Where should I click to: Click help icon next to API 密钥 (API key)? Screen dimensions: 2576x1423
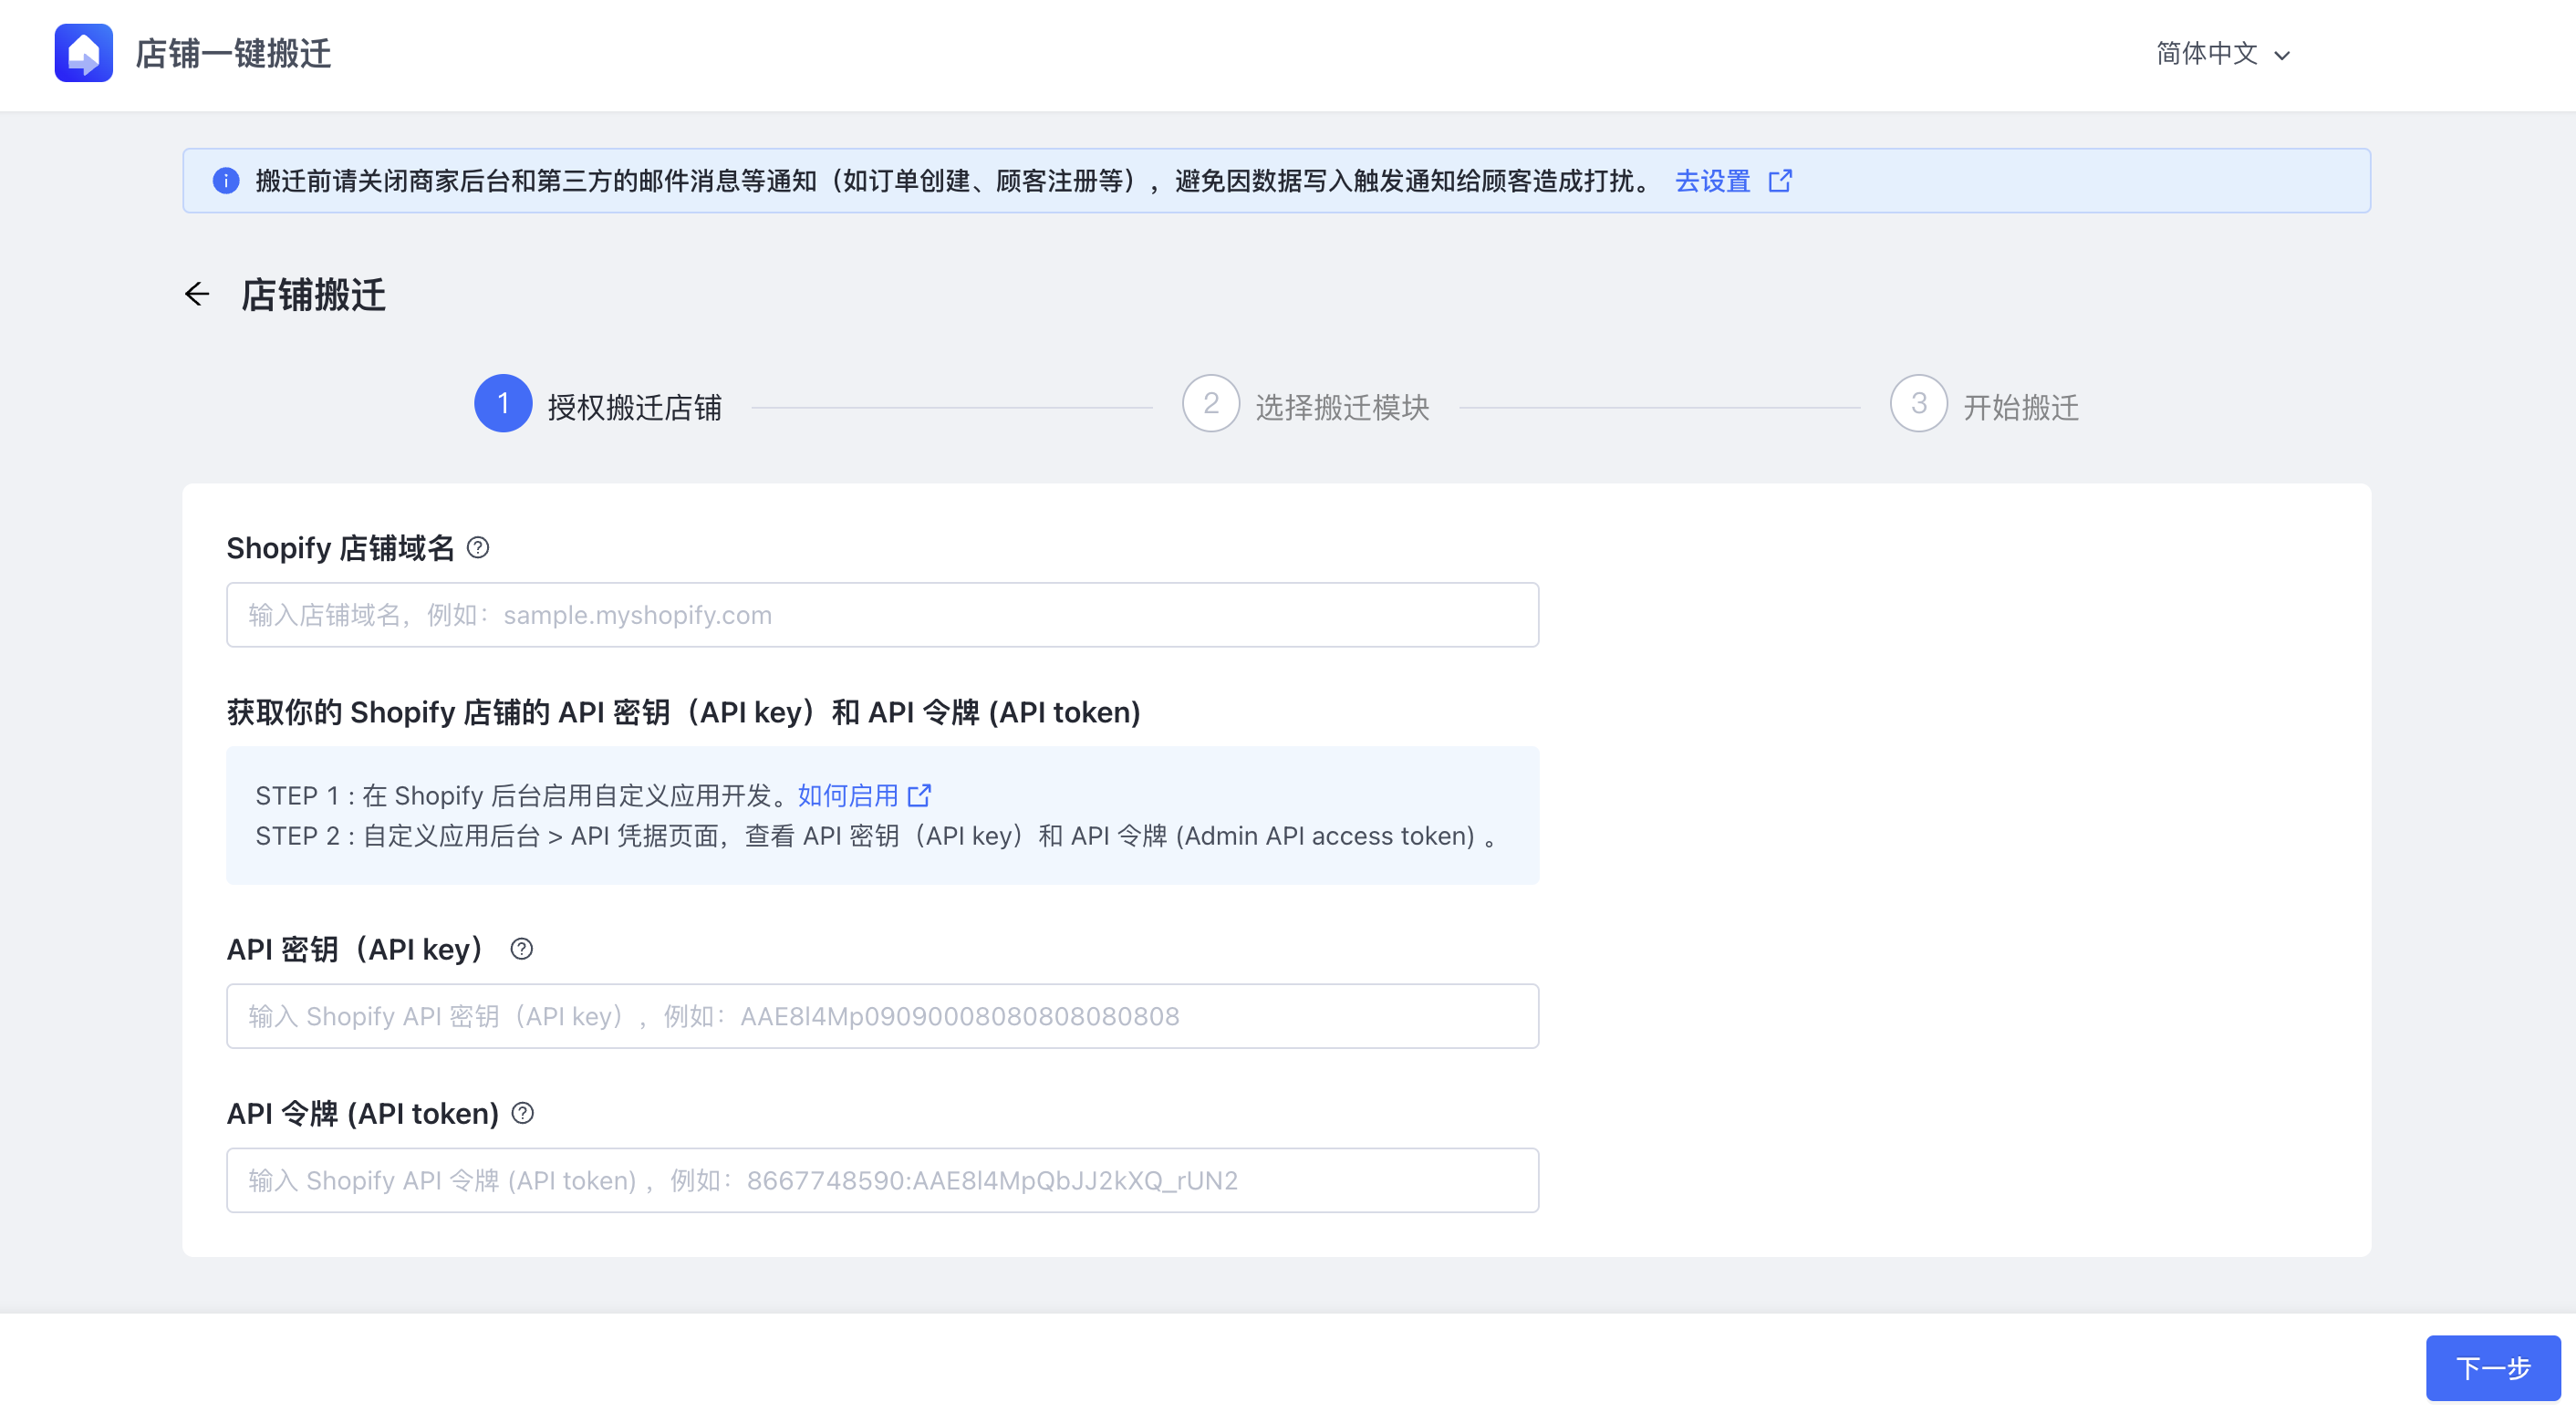pos(521,949)
